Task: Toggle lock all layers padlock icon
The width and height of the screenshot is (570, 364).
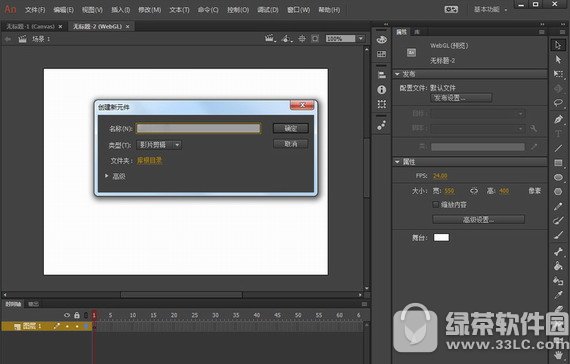Action: pos(77,315)
